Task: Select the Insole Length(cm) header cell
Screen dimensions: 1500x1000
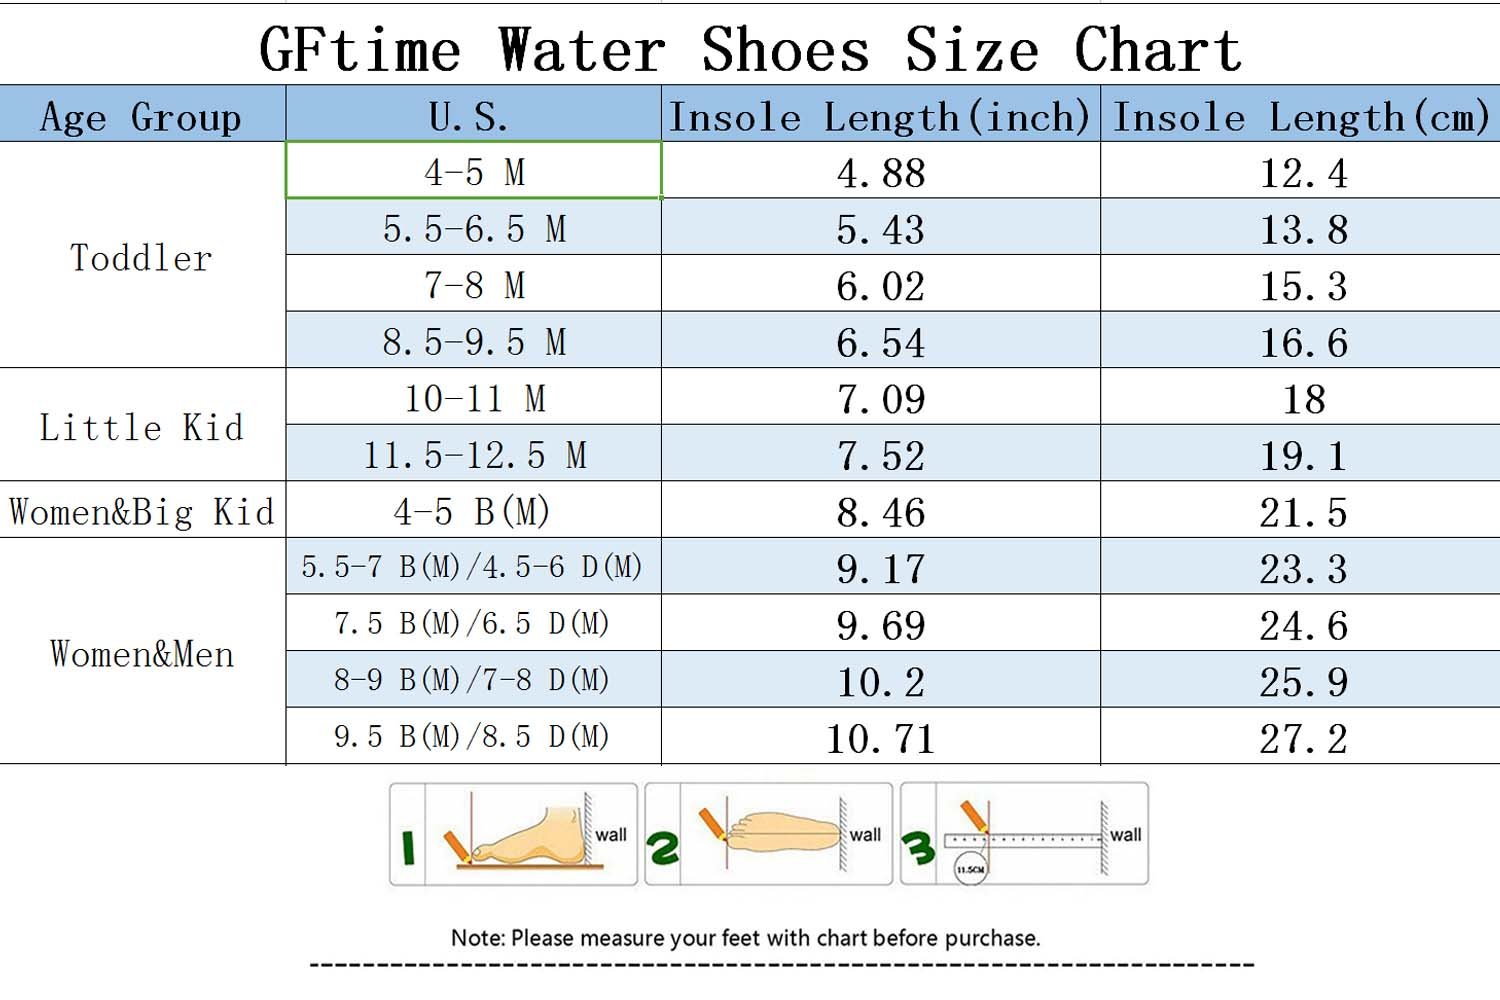Action: pyautogui.click(x=1301, y=115)
